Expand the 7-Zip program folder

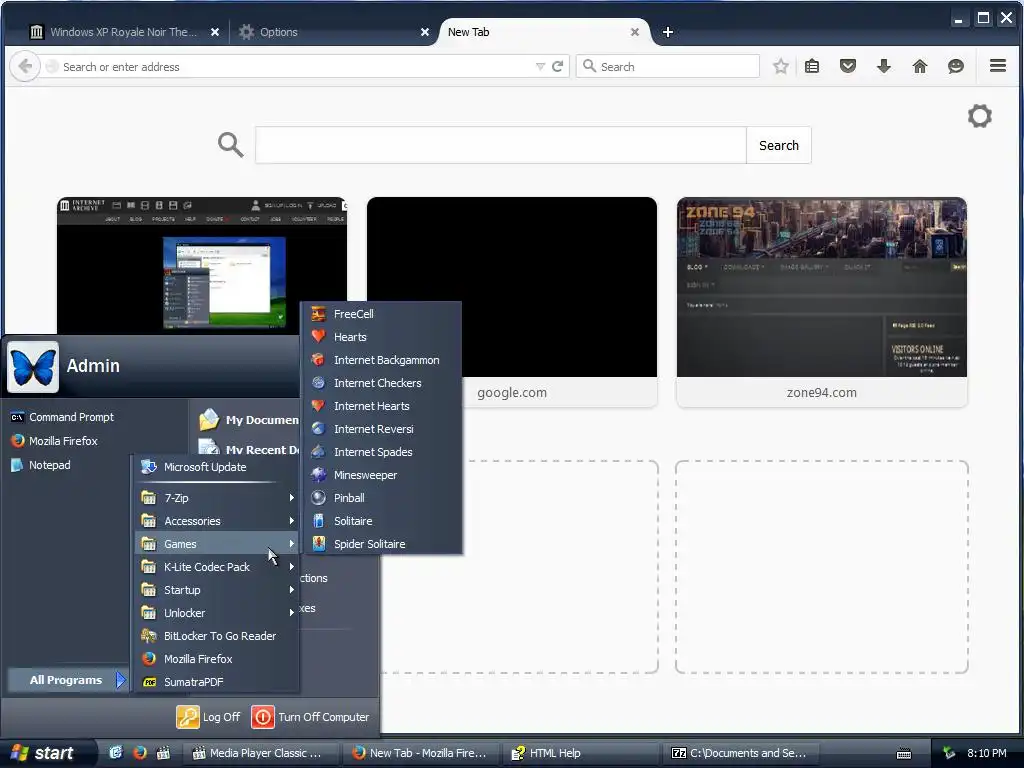216,498
